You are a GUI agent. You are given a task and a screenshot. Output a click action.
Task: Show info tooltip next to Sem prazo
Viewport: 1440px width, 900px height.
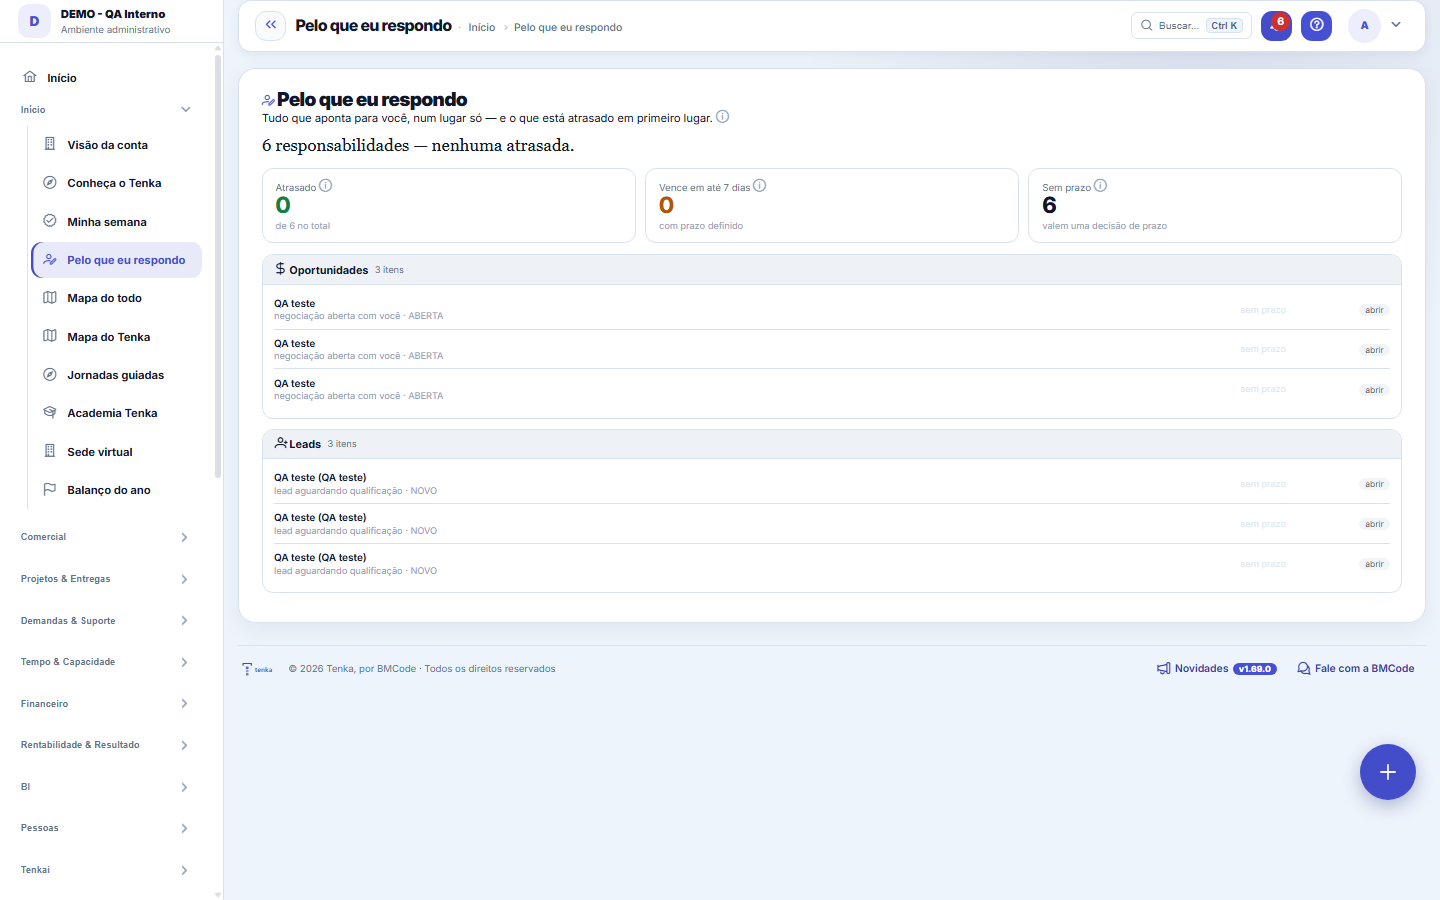1101,186
